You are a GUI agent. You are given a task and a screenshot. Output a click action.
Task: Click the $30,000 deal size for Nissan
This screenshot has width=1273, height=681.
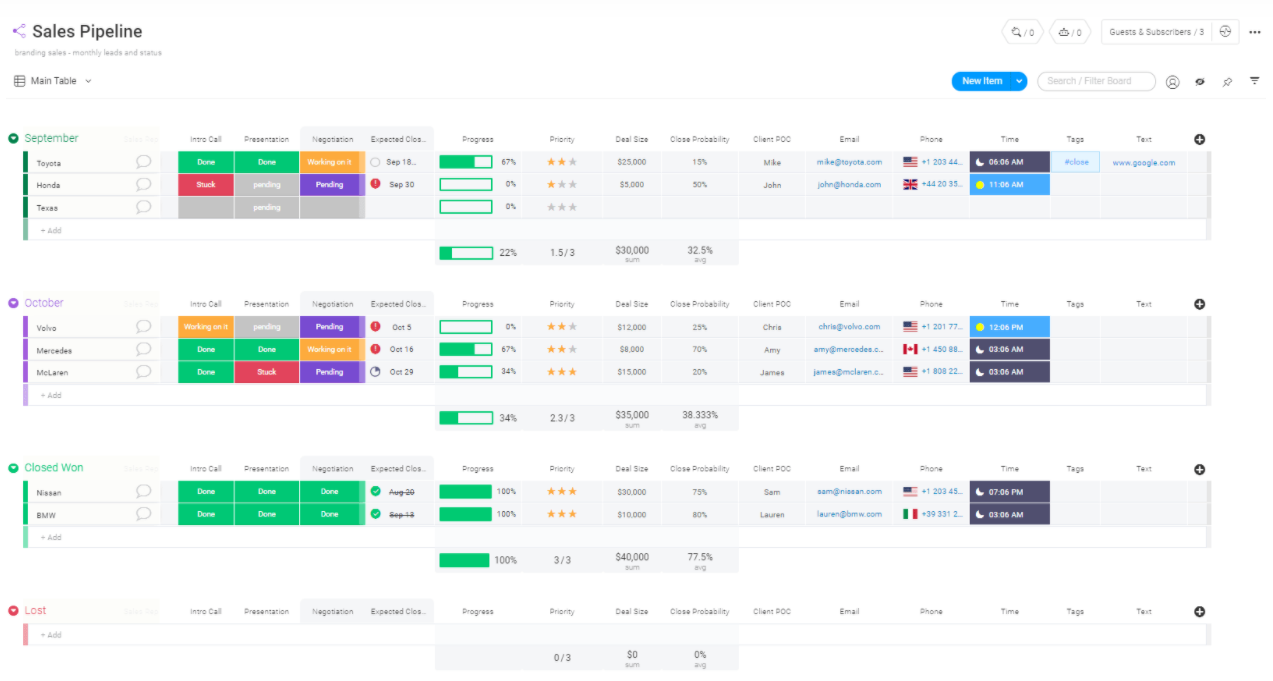[x=632, y=492]
